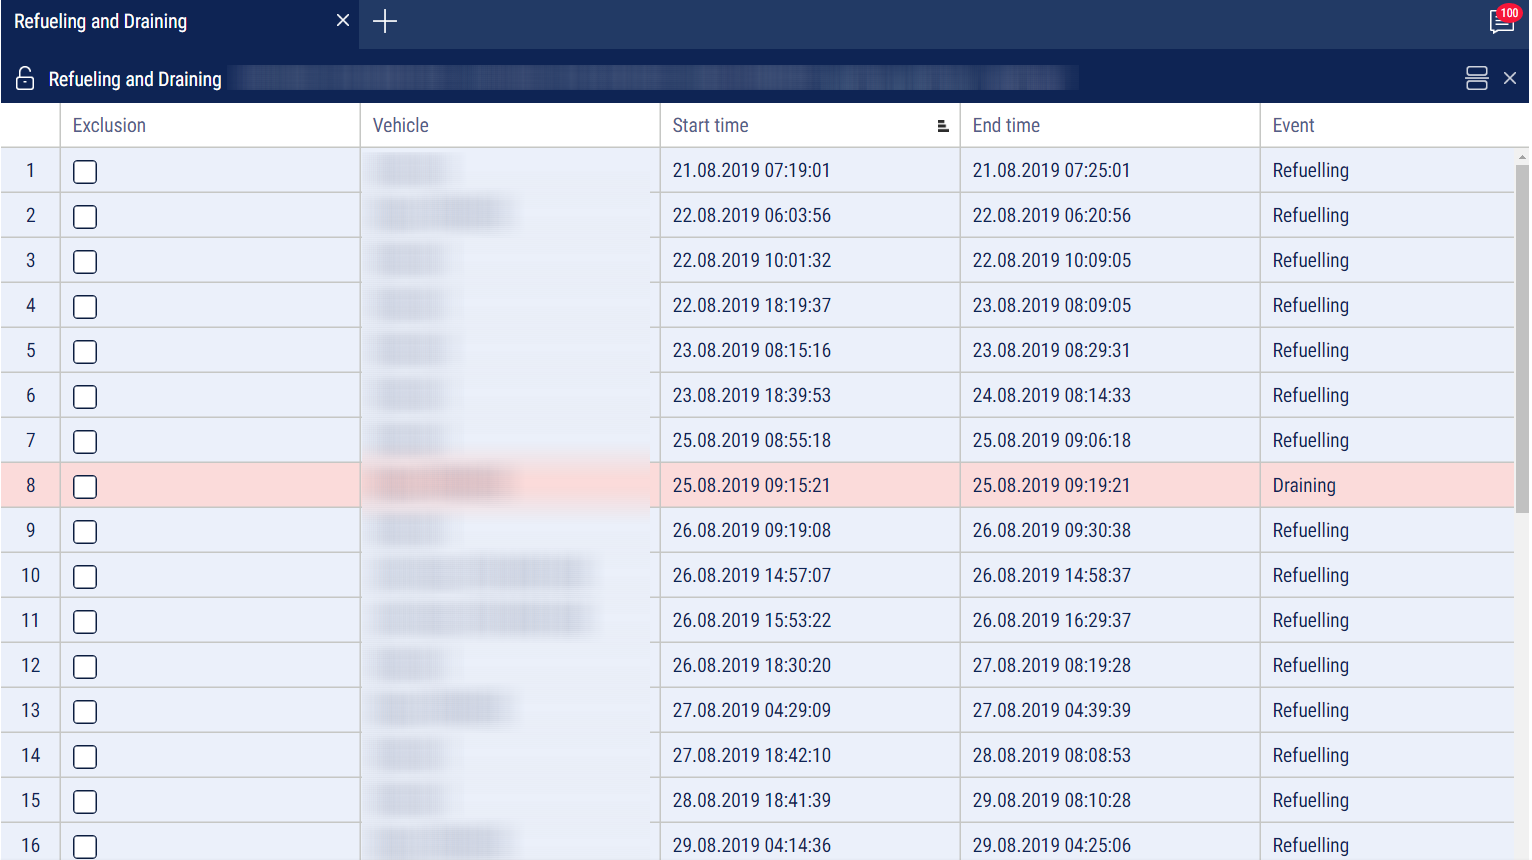Image resolution: width=1532 pixels, height=860 pixels.
Task: Check Exclusion box for row 16
Action: coord(85,846)
